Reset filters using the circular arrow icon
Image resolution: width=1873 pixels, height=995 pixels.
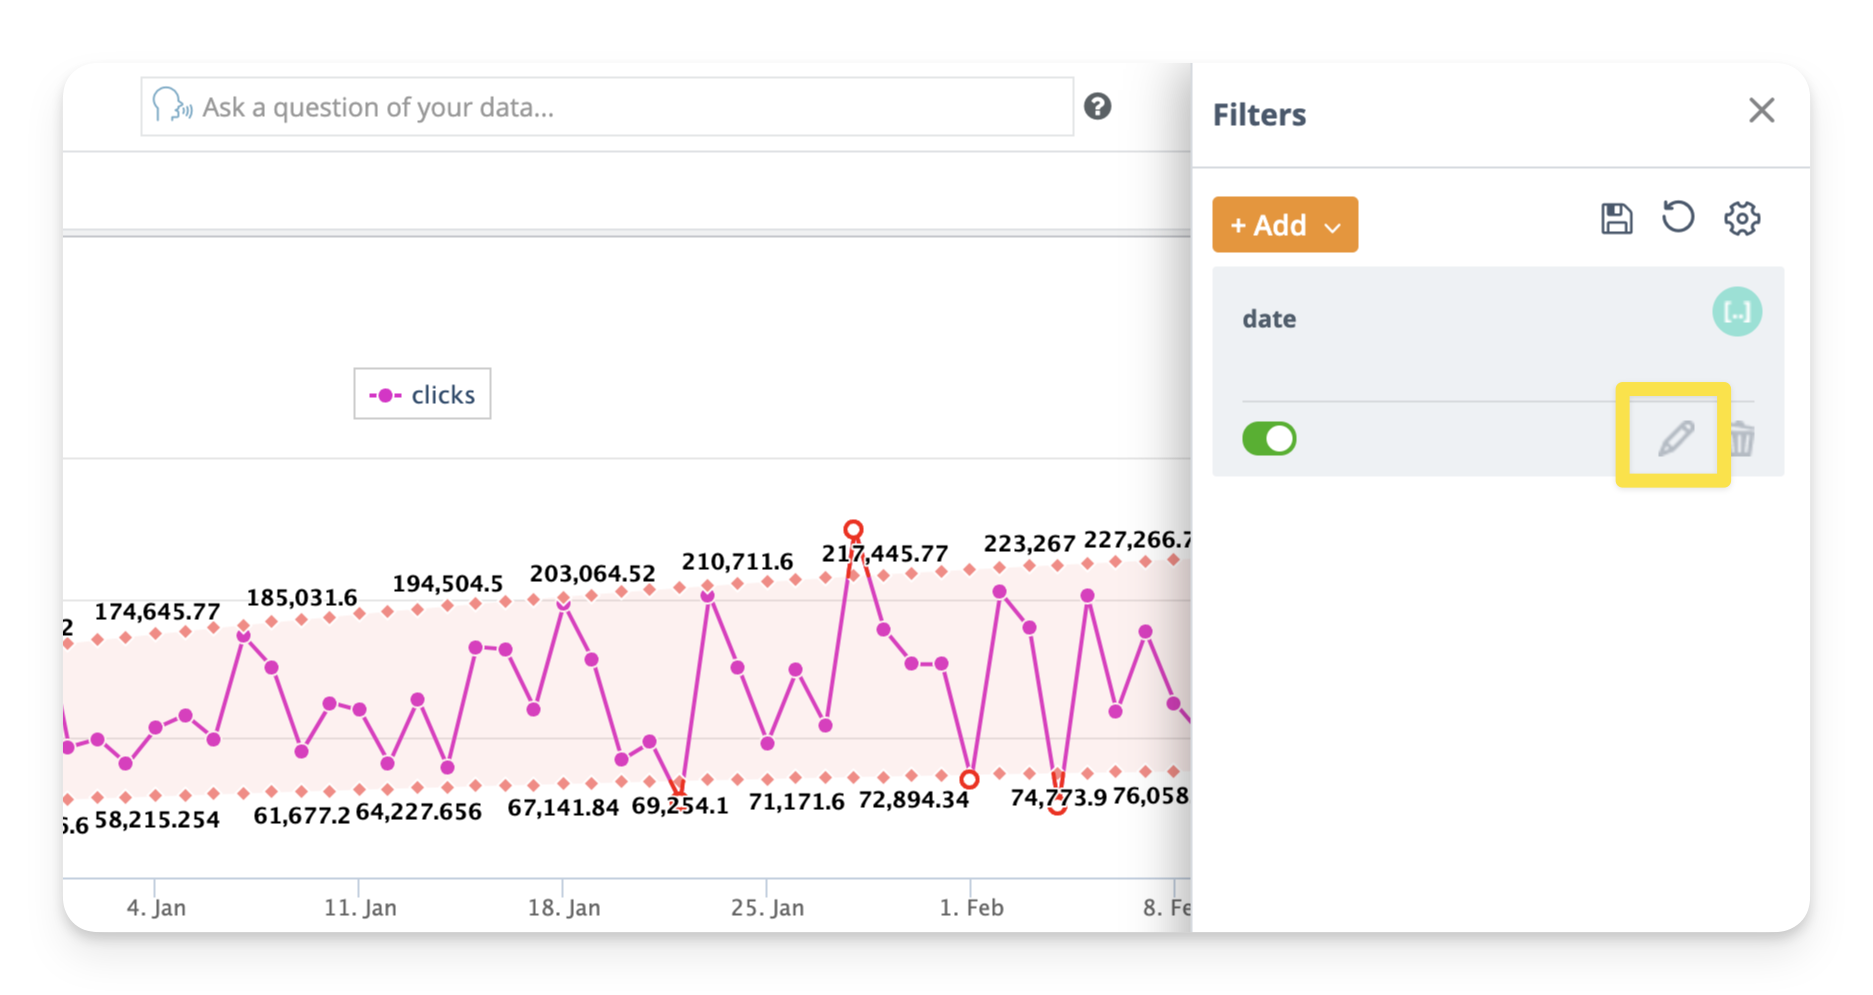pos(1678,218)
